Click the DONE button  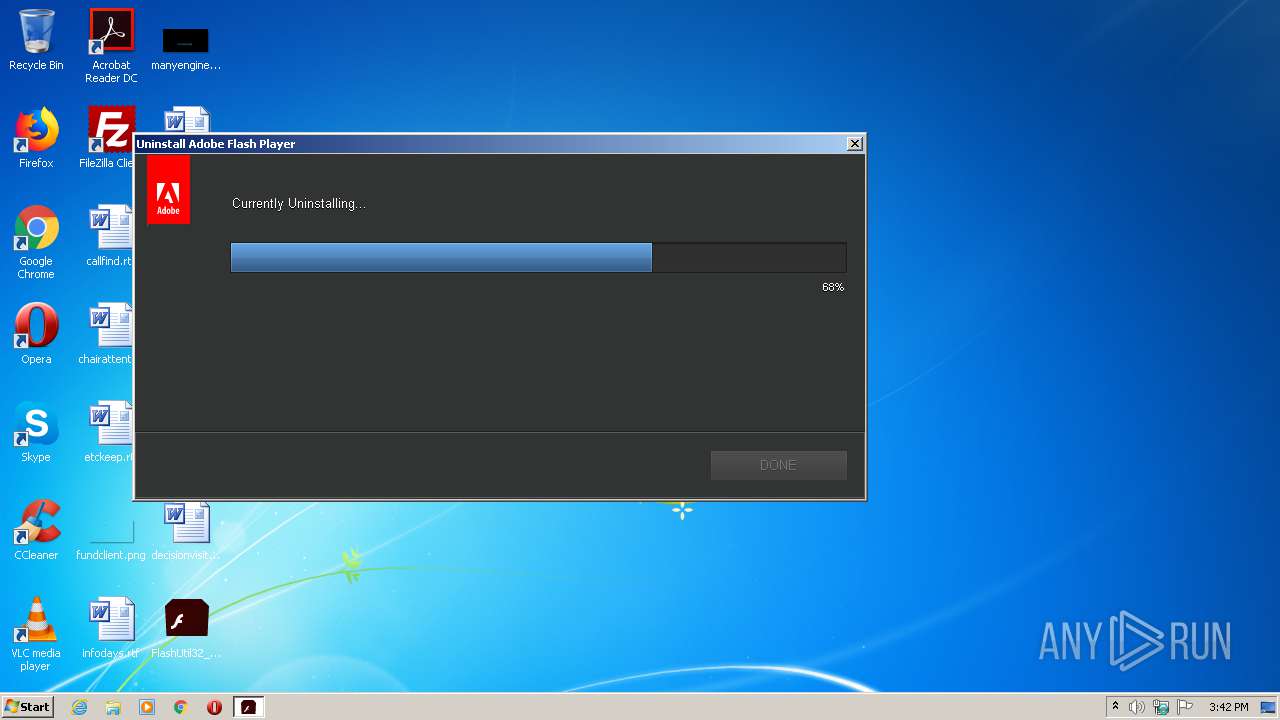coord(778,465)
